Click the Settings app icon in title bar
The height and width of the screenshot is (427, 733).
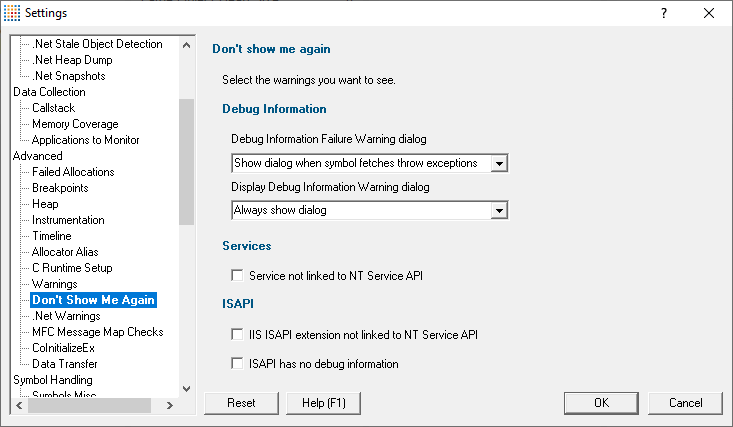point(12,13)
